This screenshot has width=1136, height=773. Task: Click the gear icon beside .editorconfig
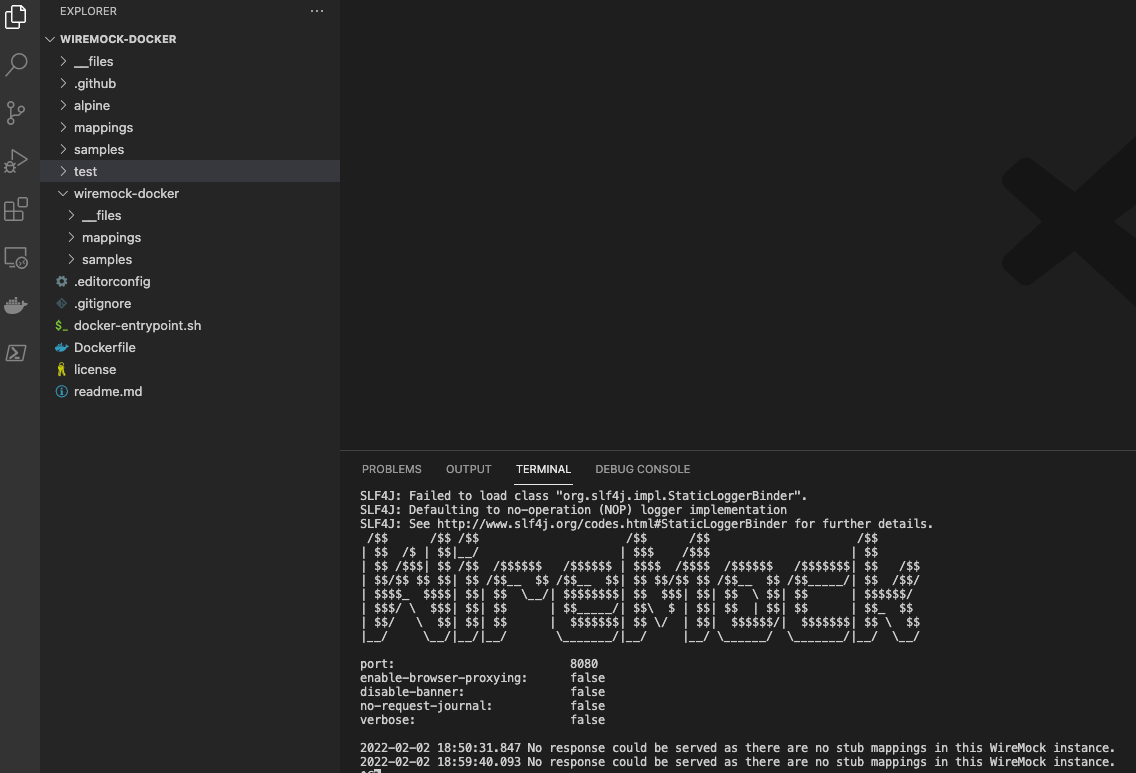pyautogui.click(x=62, y=281)
